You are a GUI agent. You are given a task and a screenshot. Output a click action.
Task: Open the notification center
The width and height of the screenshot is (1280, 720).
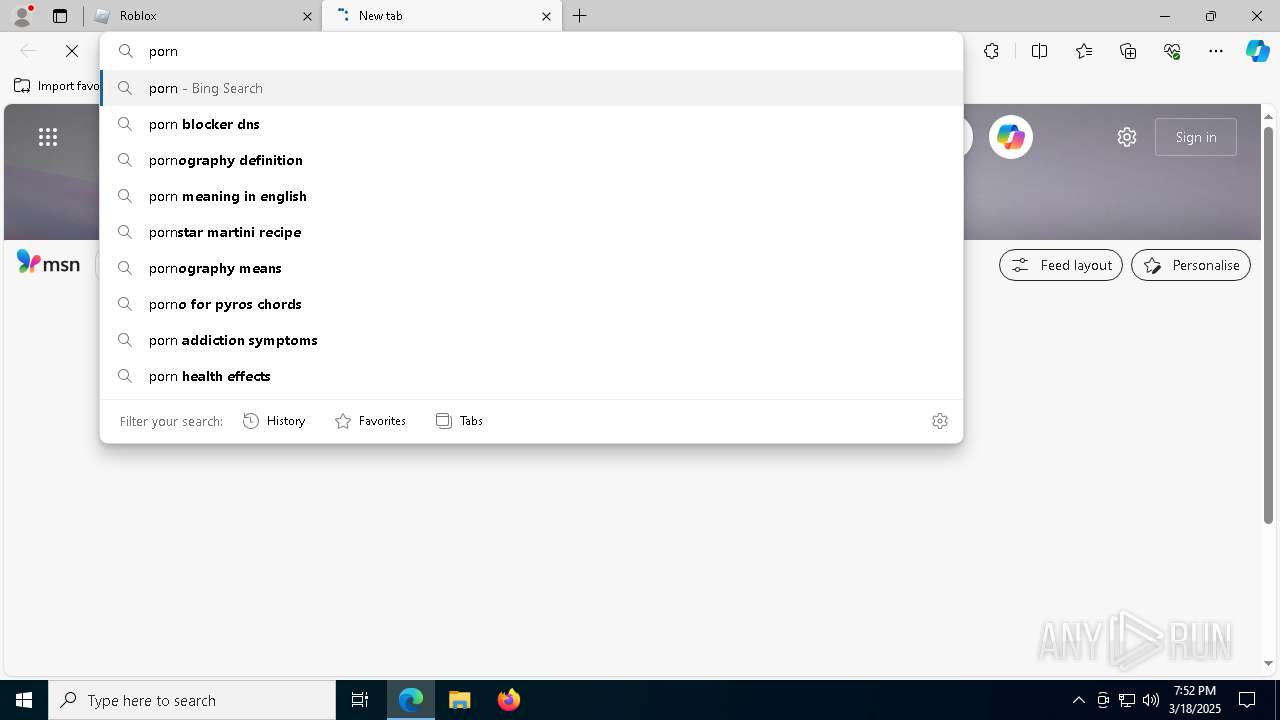click(1247, 700)
